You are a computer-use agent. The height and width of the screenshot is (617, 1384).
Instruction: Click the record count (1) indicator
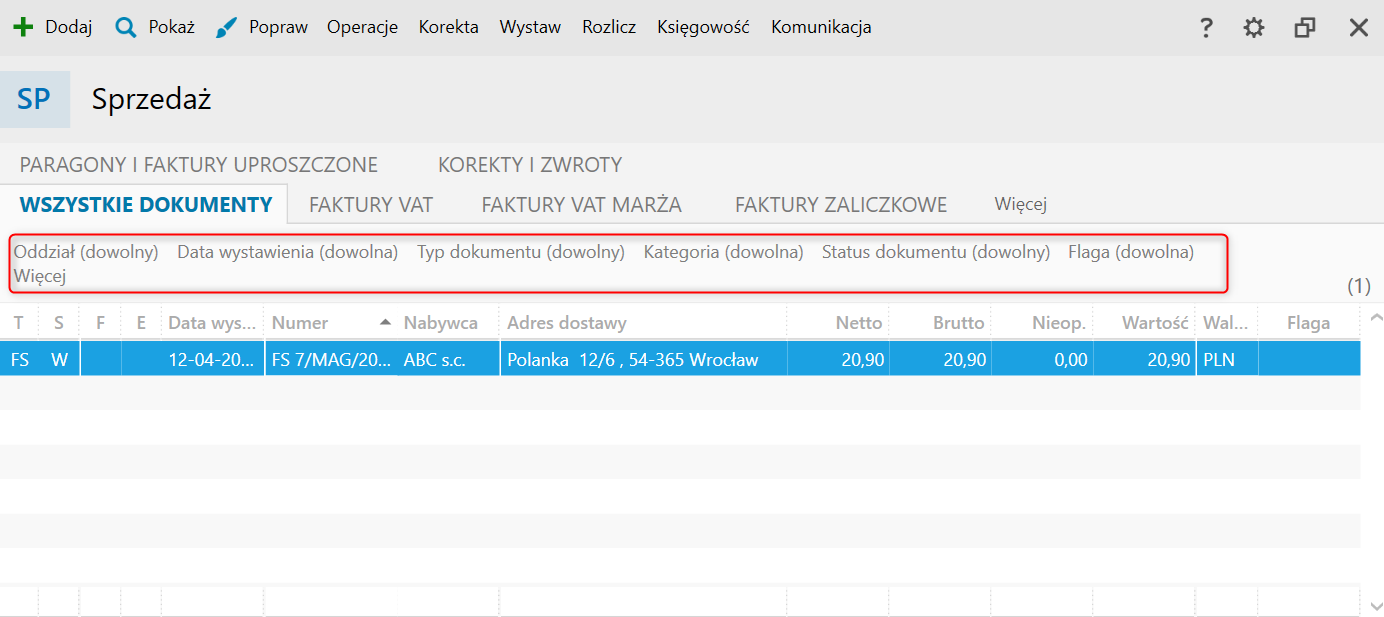[x=1358, y=287]
